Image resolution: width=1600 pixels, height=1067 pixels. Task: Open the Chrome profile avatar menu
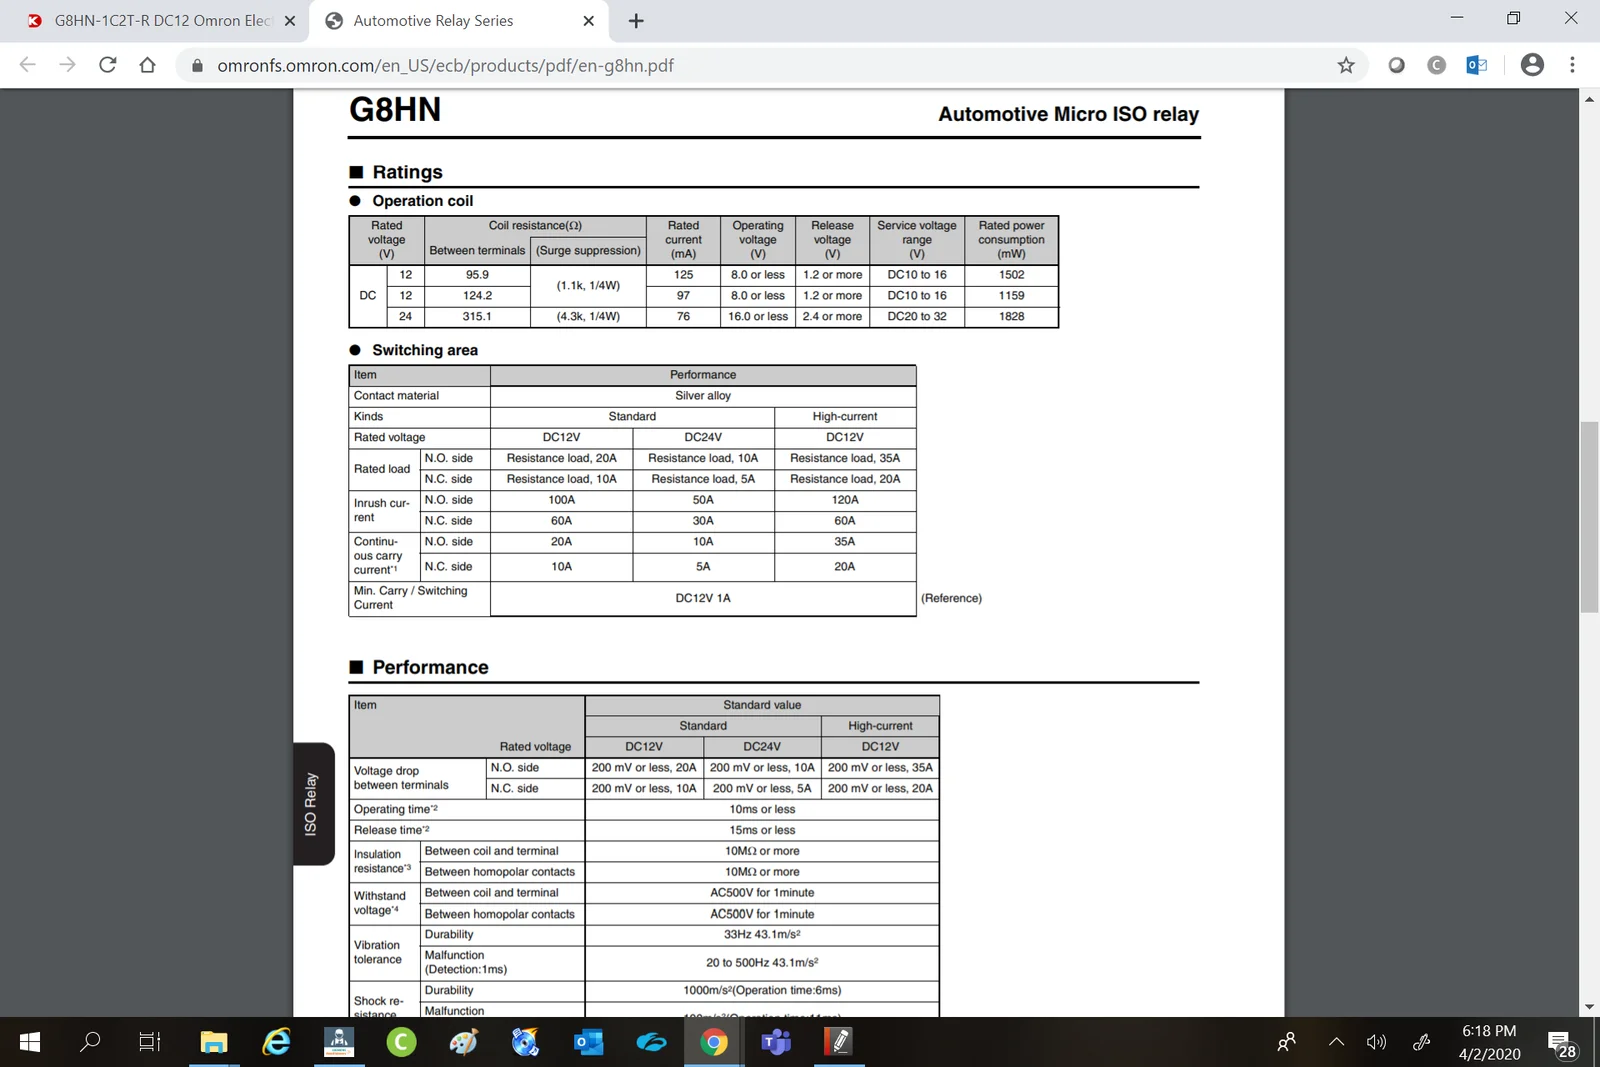(x=1531, y=65)
